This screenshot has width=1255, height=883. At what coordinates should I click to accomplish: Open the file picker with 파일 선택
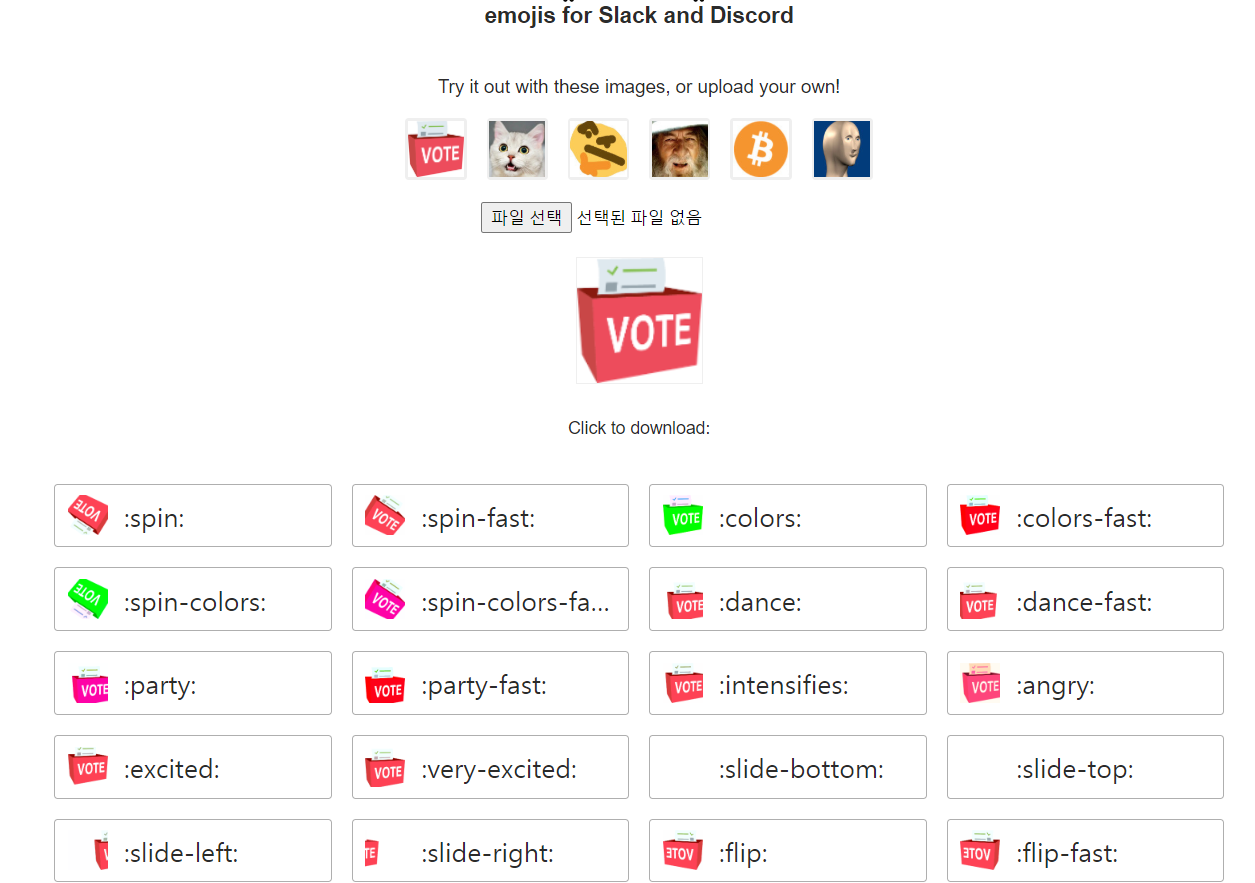(526, 217)
